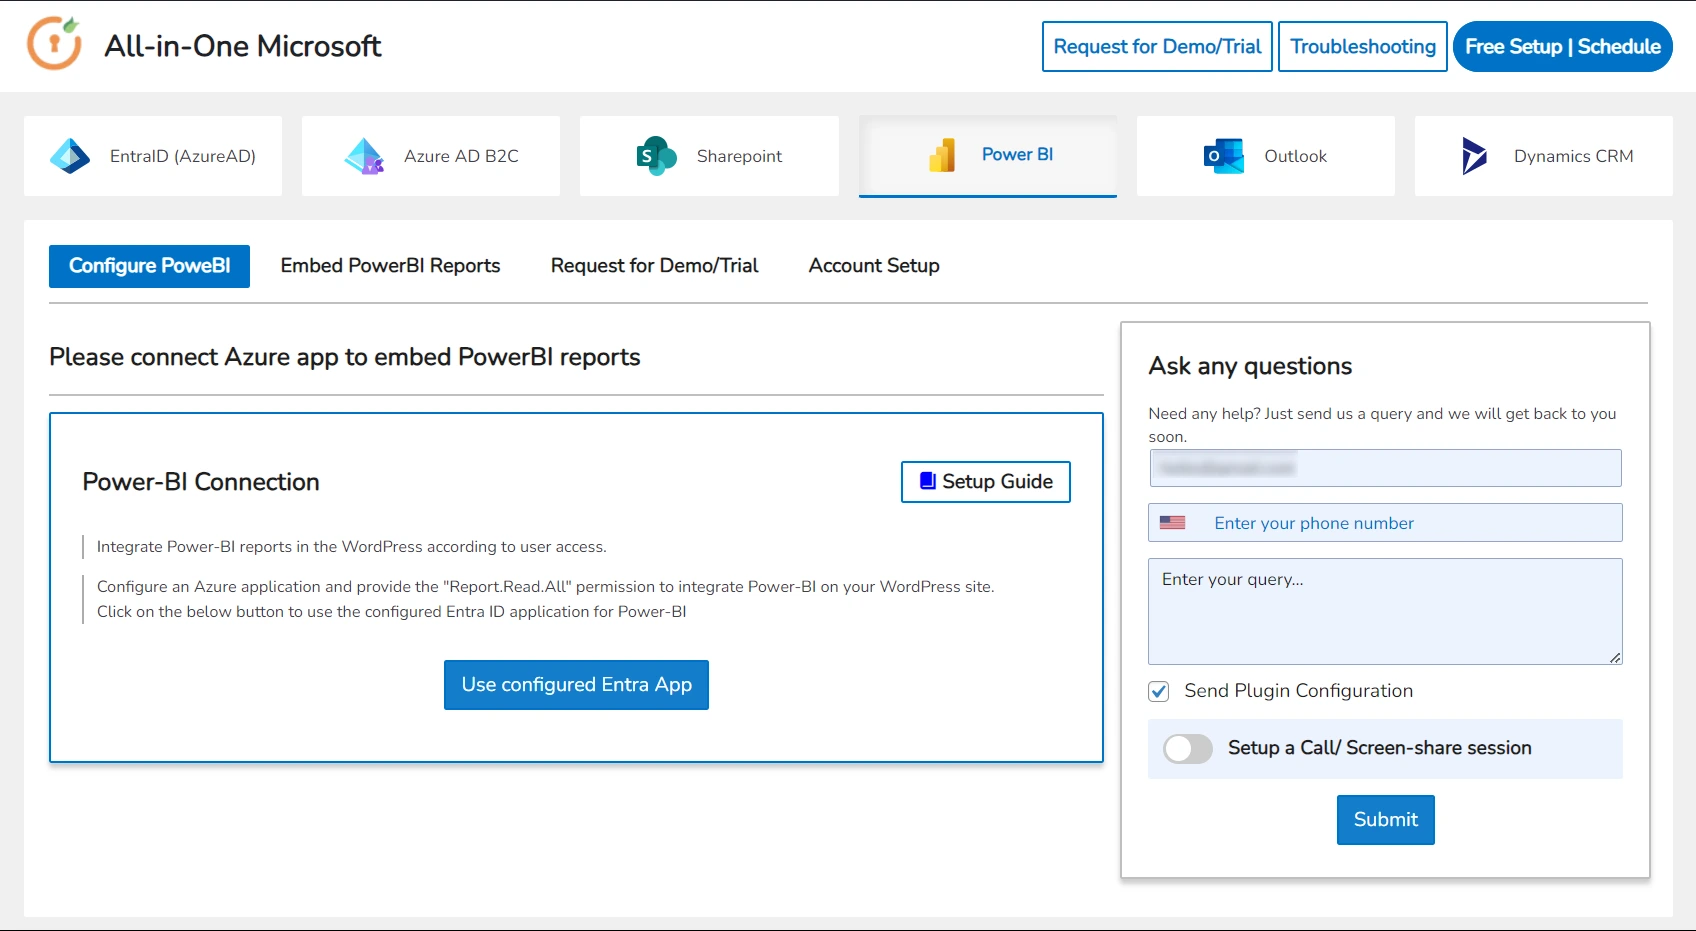Submit the query form
Screen dimensions: 1696x931
1386,820
